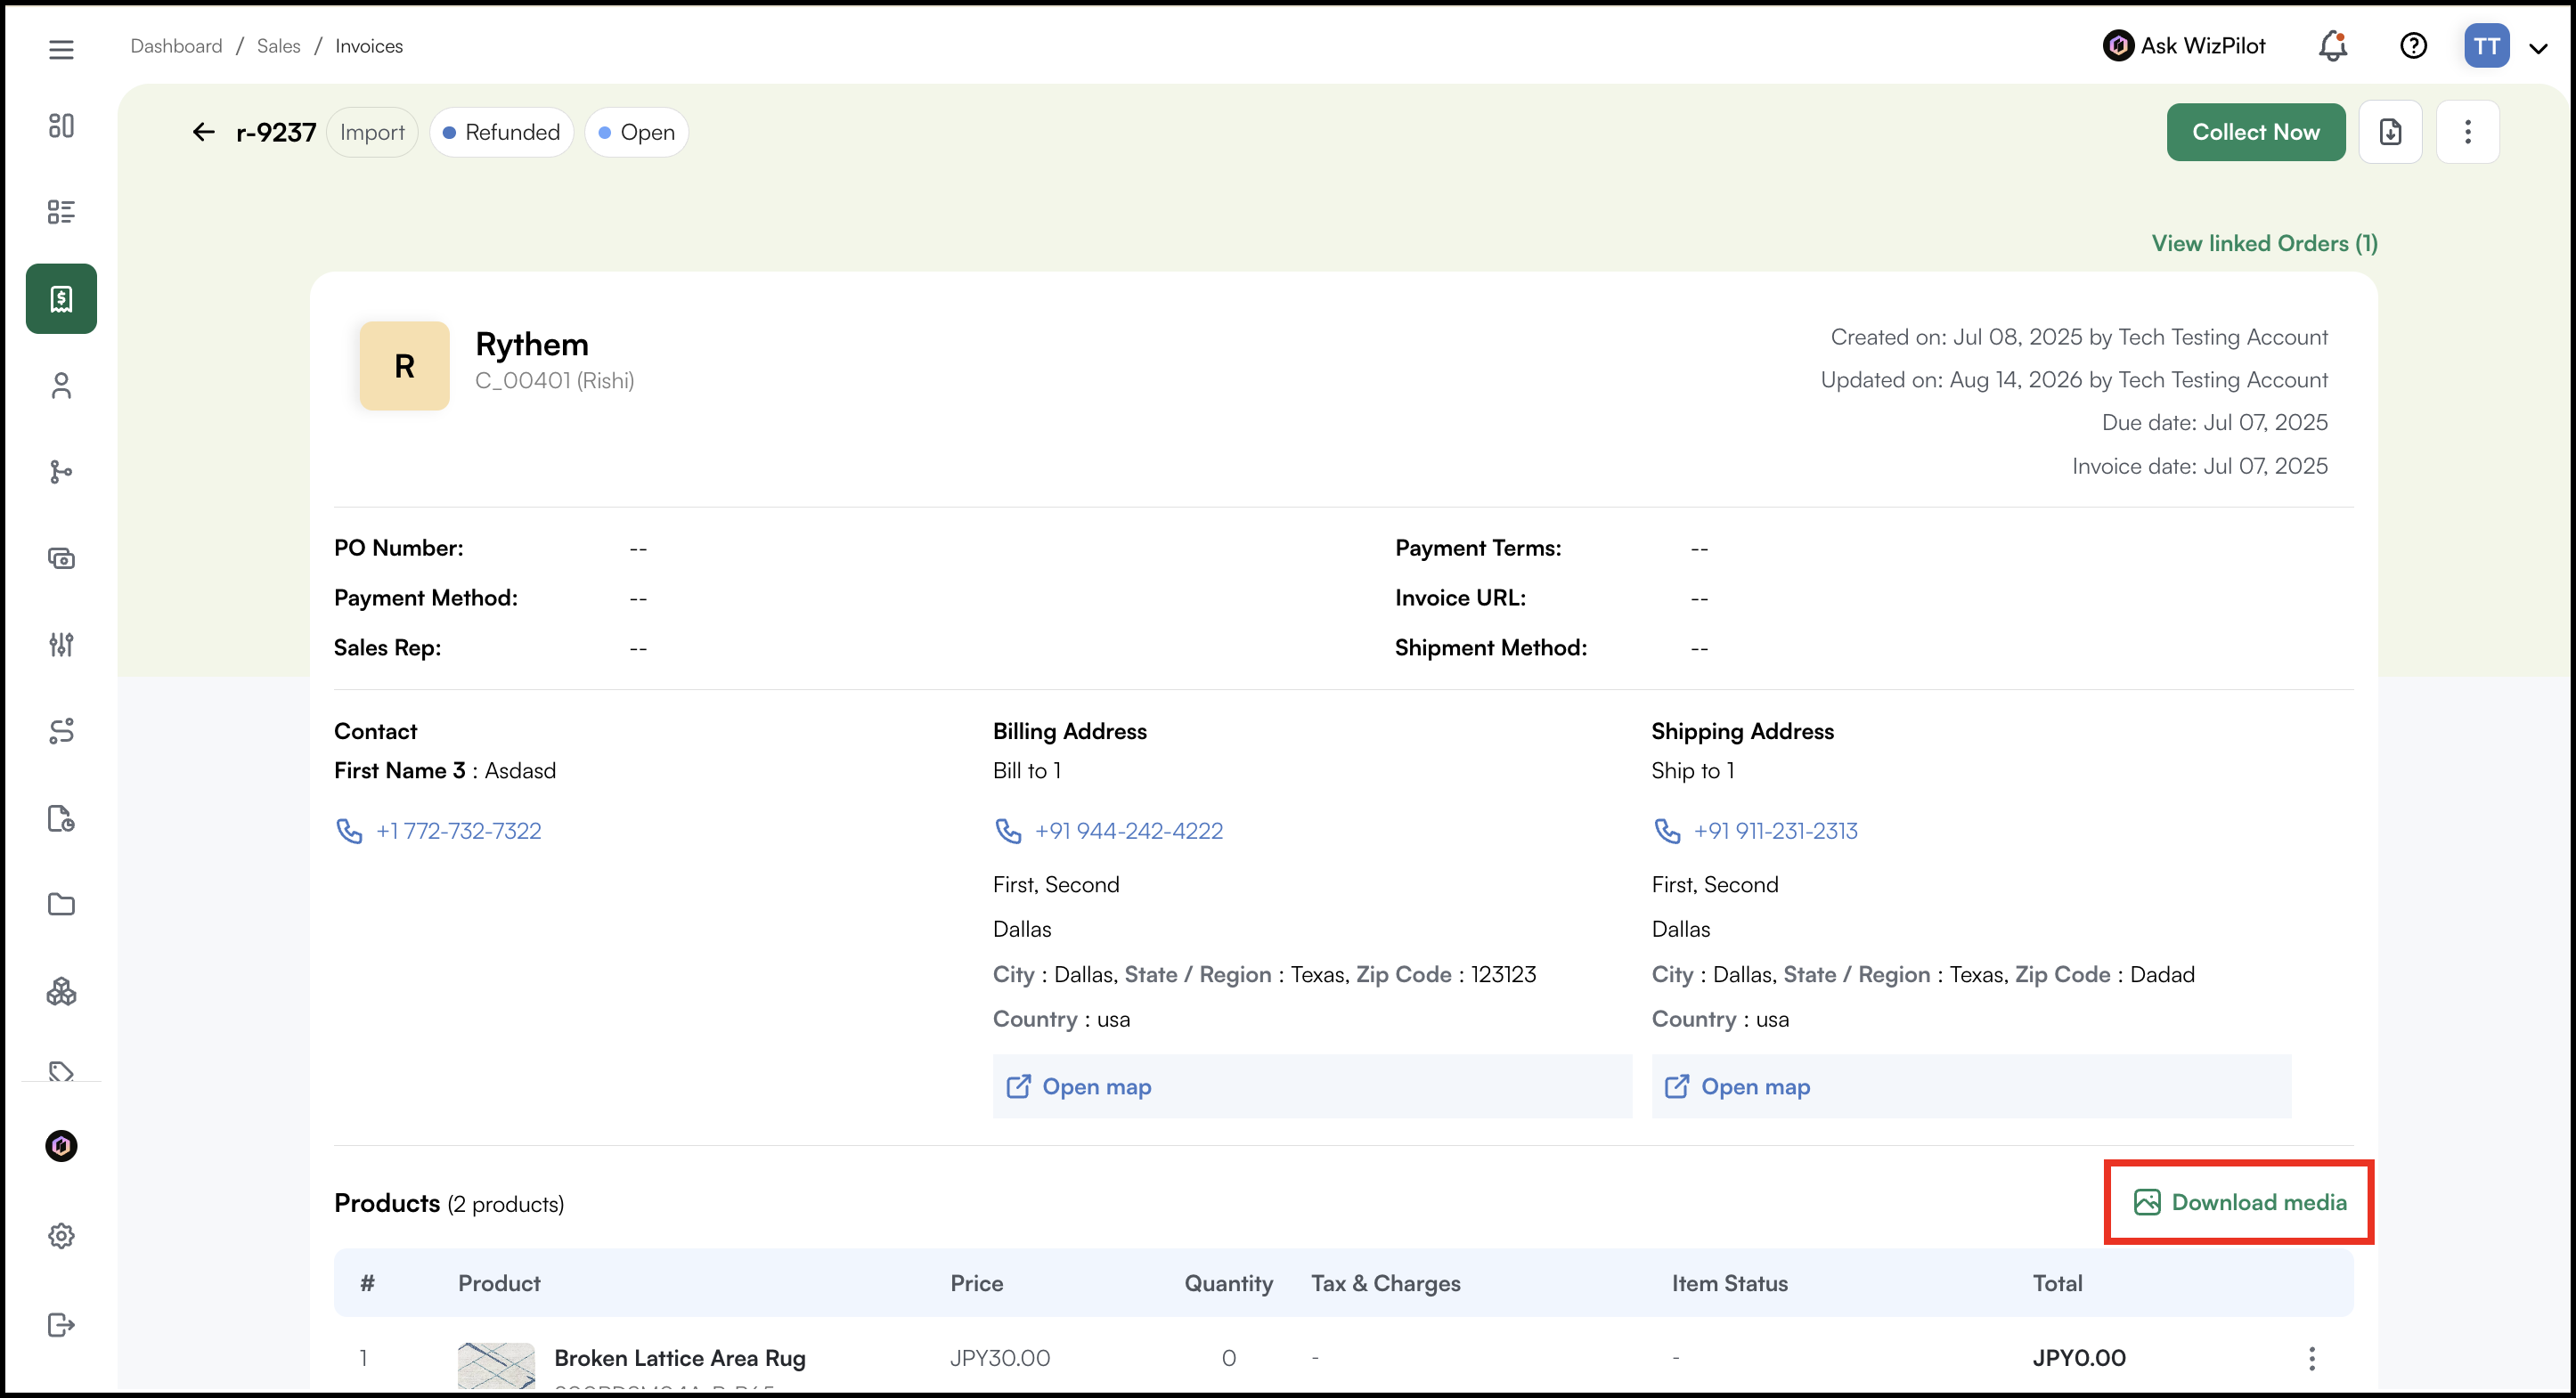This screenshot has width=2576, height=1398.
Task: Open the route path sidebar icon
Action: pyautogui.click(x=61, y=731)
